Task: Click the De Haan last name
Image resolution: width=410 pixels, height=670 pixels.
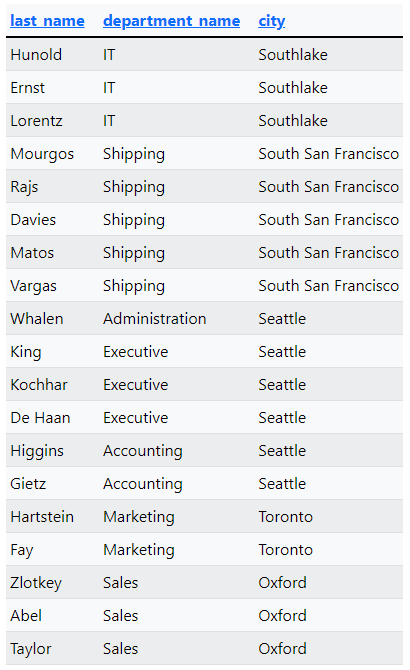Action: pyautogui.click(x=40, y=417)
